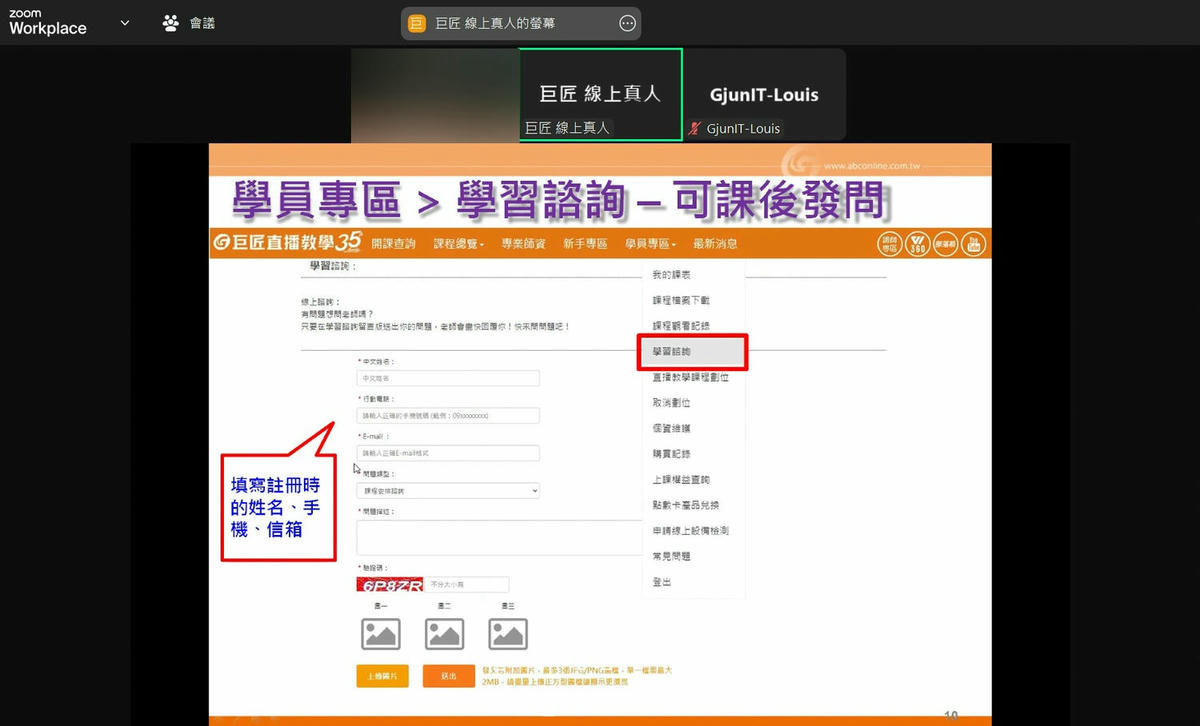The height and width of the screenshot is (726, 1200).
Task: Choose 直播教學課程劃位 from the dropdown menu
Action: point(691,377)
